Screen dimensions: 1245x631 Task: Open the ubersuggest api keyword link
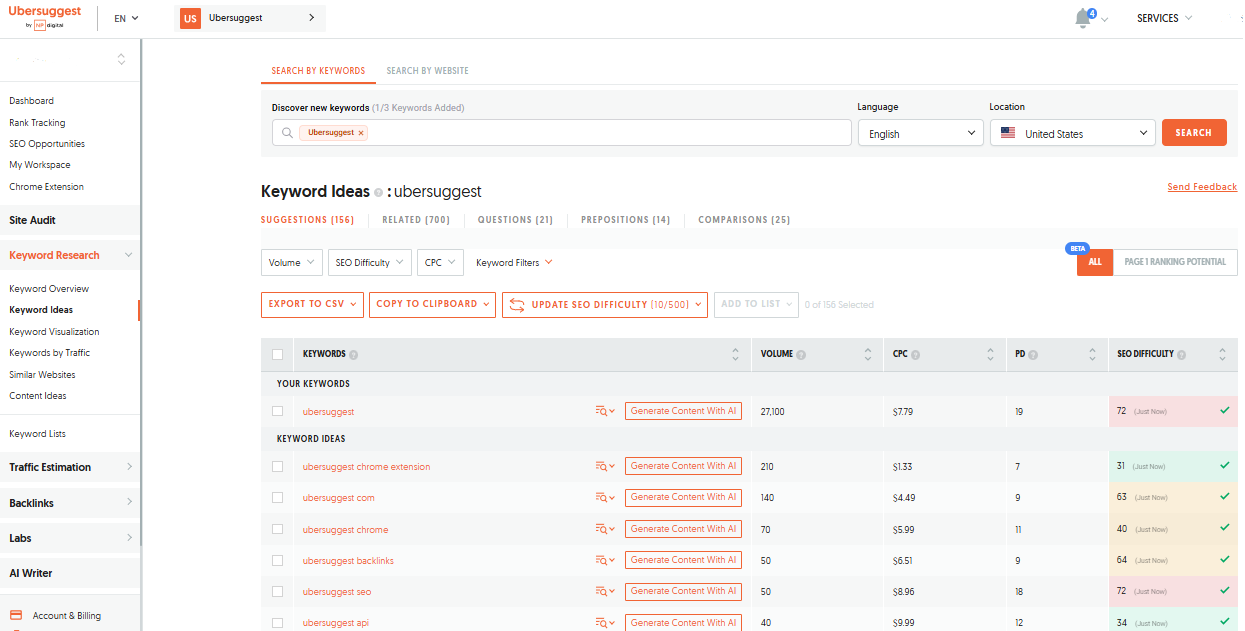pos(336,622)
